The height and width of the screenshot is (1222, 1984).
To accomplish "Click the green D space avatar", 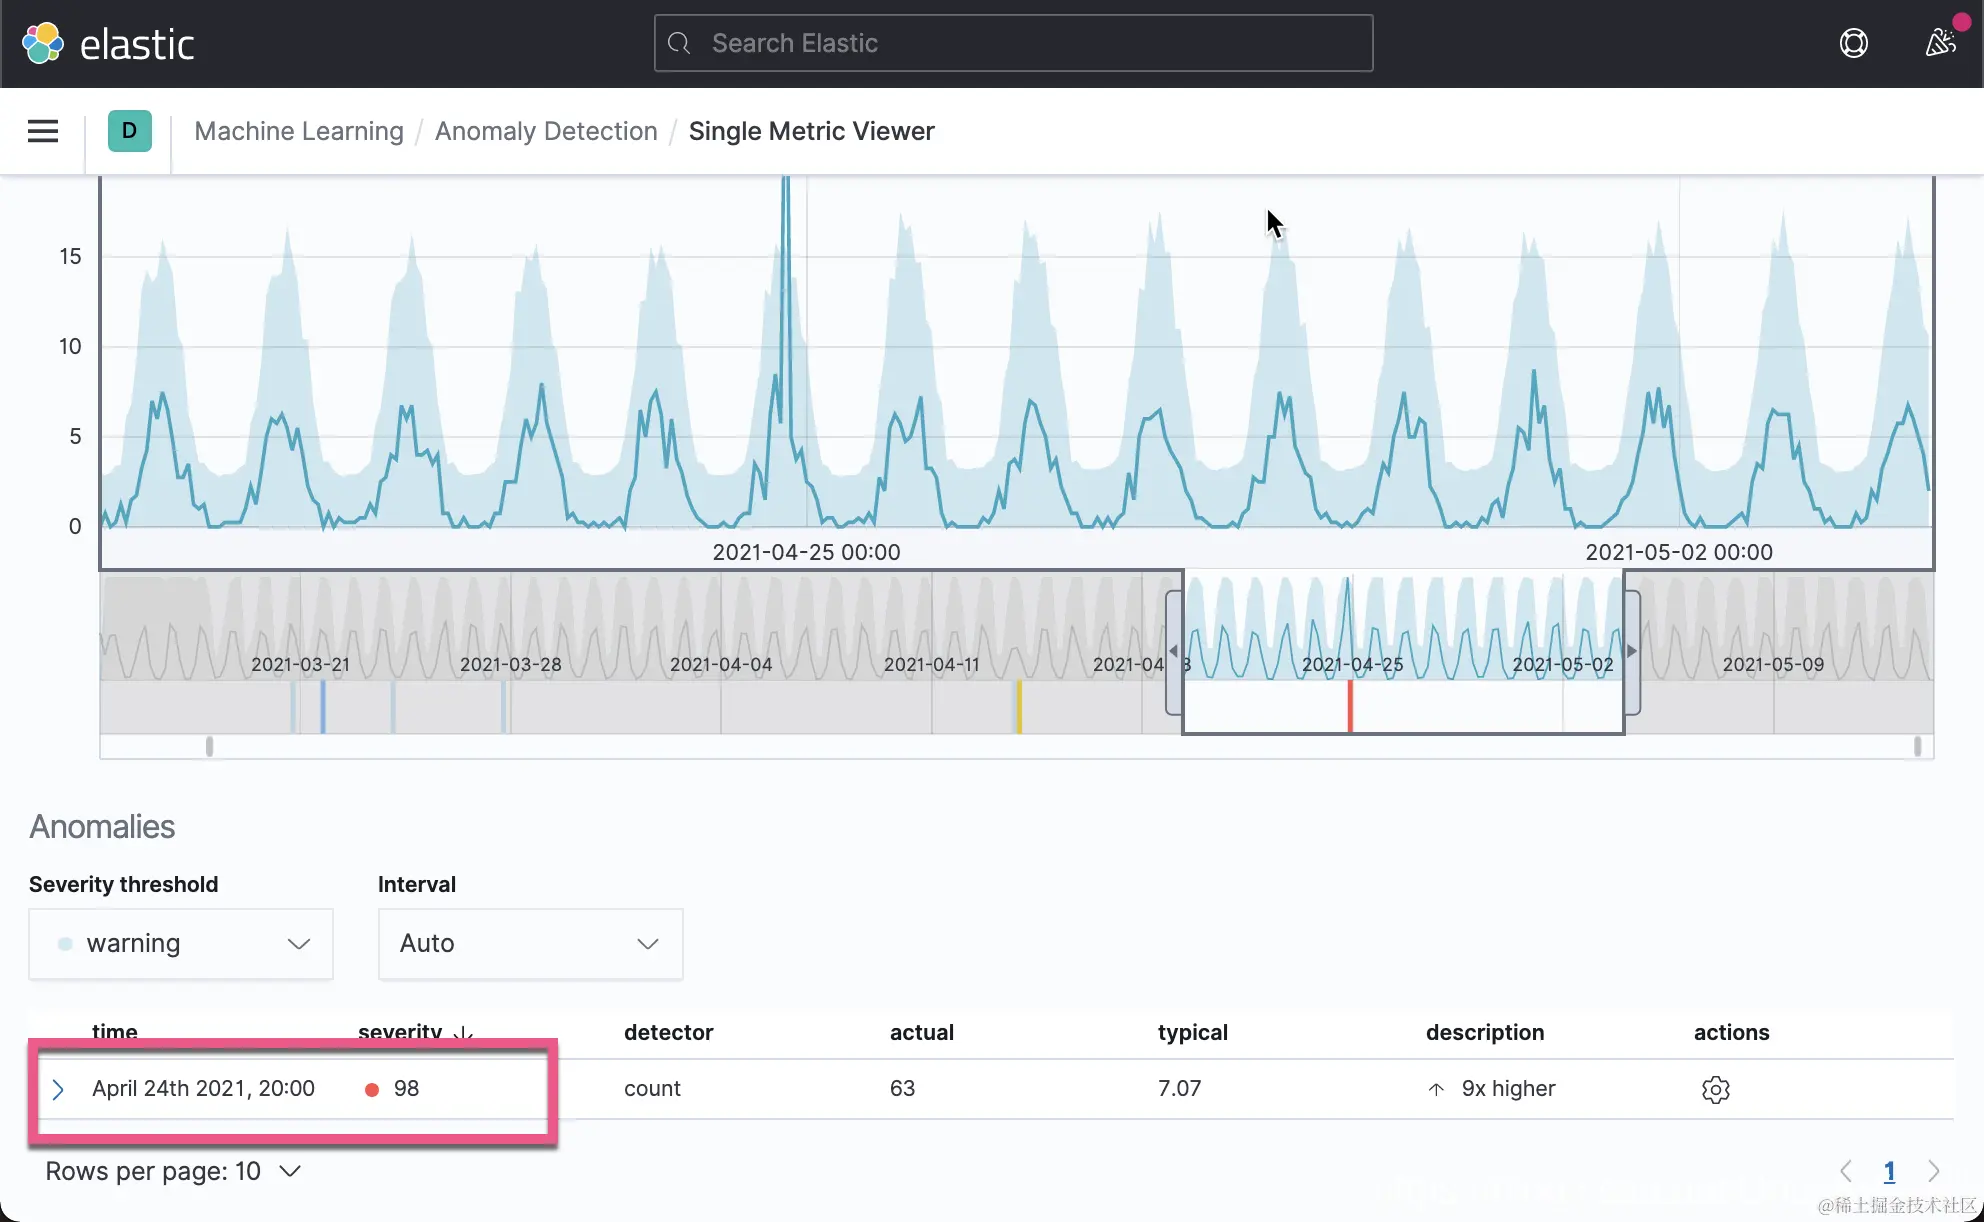I will (129, 131).
